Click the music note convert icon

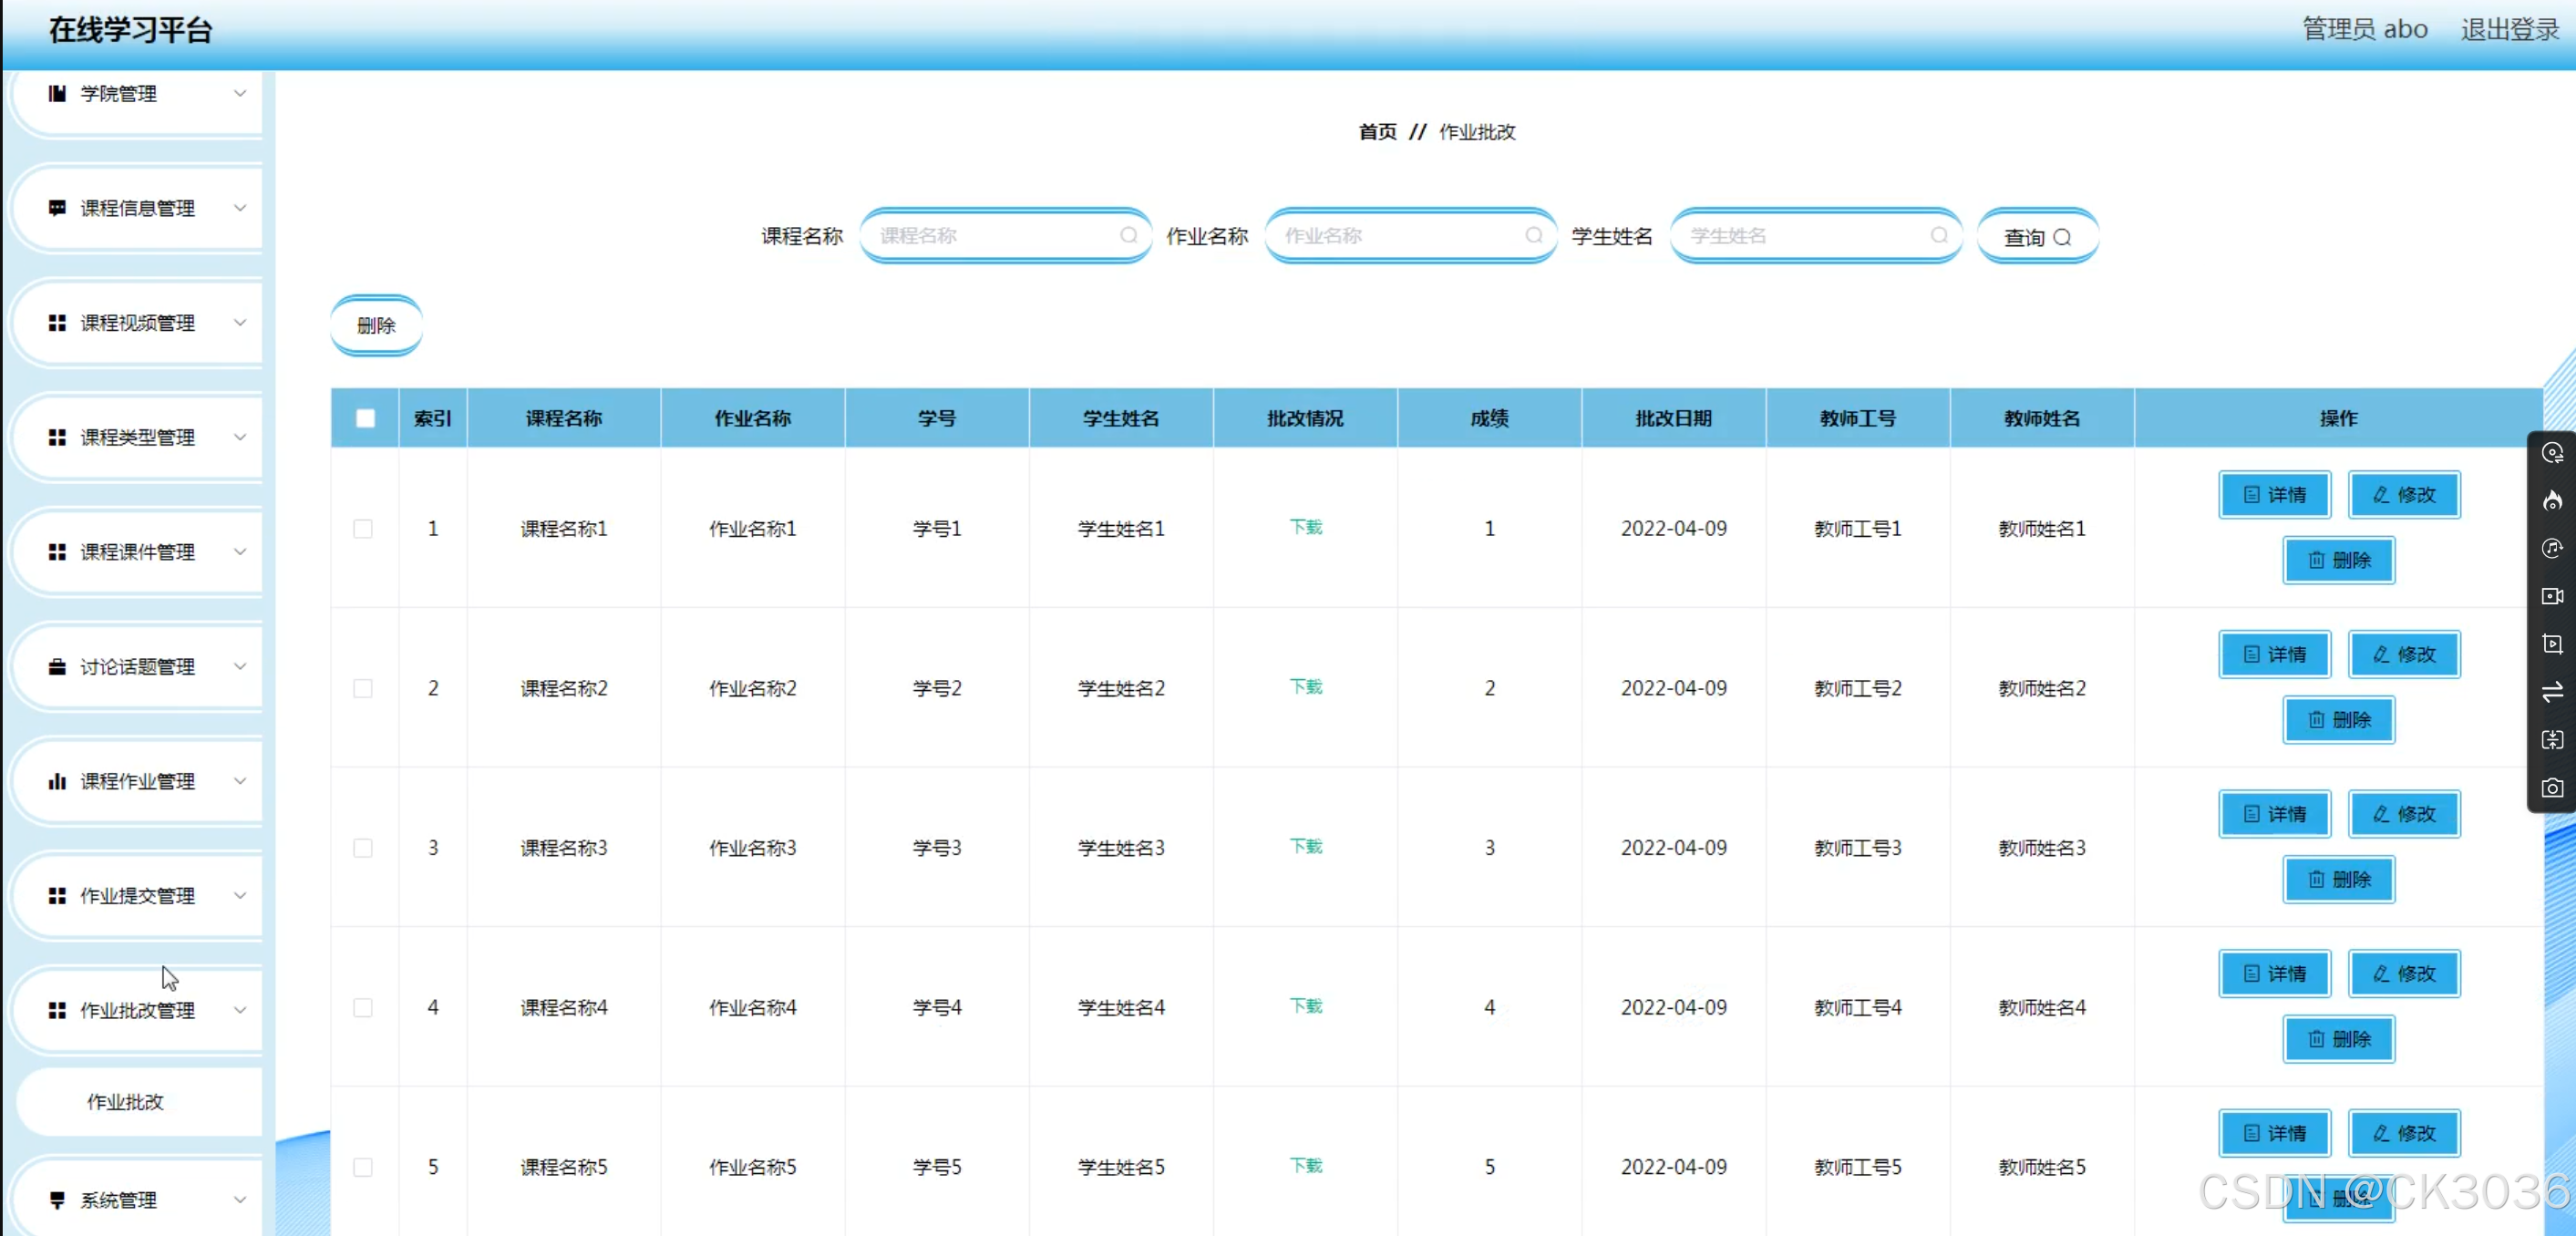[x=2552, y=548]
